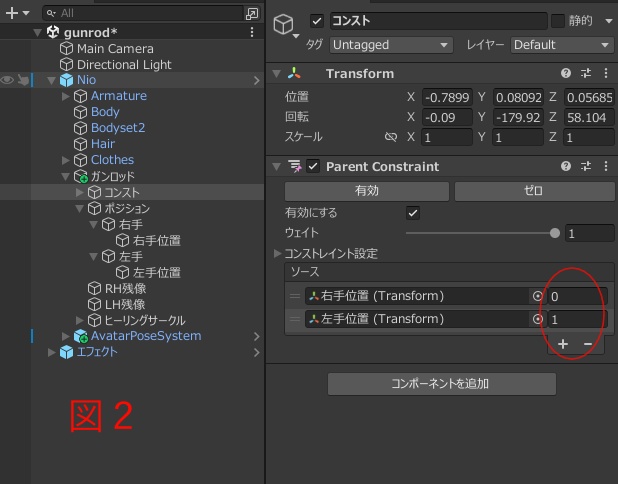Open Transform help reference icon
This screenshot has width=618, height=484.
click(x=566, y=73)
